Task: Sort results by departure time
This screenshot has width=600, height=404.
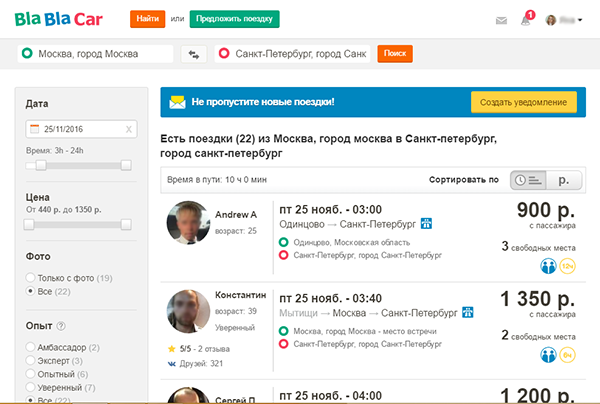Action: pos(527,180)
